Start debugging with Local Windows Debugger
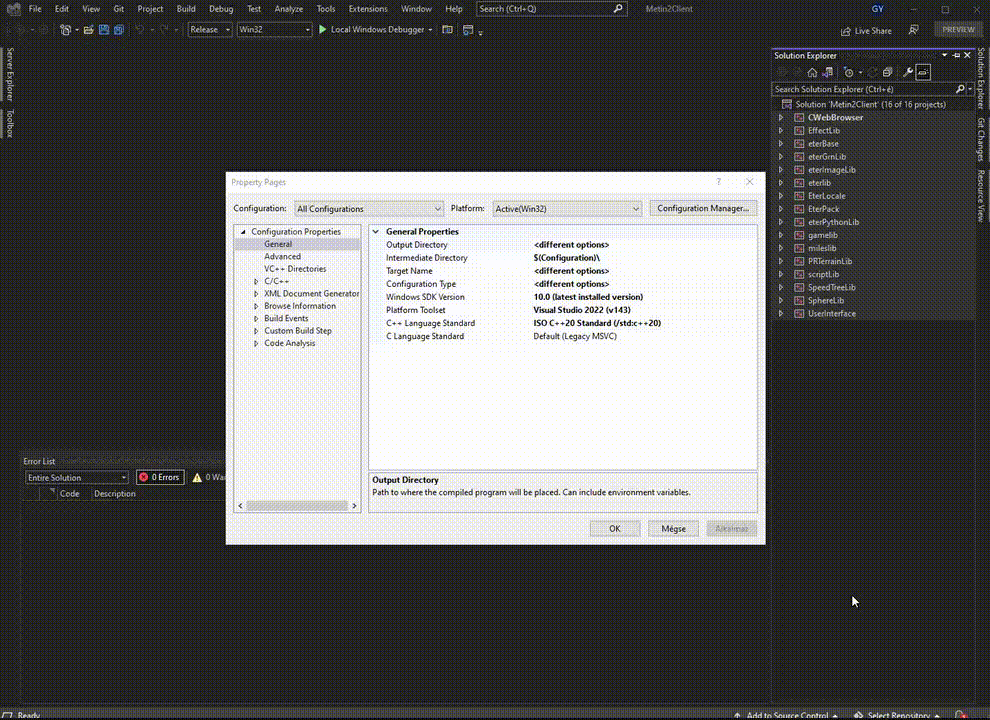 tap(375, 29)
